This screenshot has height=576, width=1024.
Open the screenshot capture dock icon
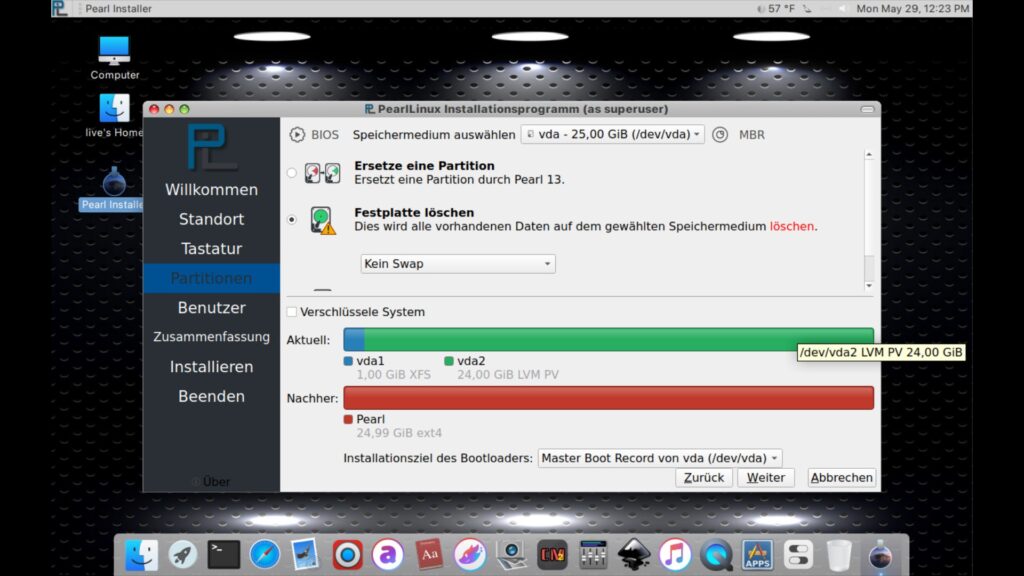[511, 554]
